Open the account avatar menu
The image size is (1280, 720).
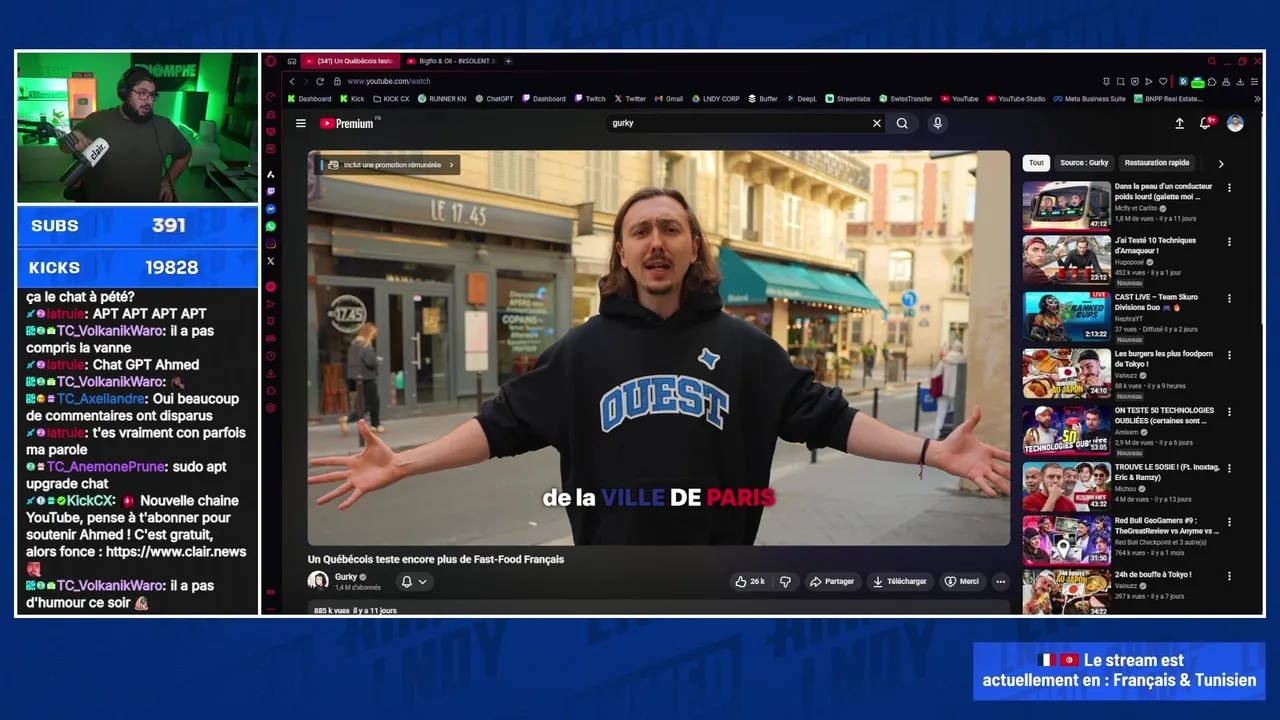click(1235, 123)
